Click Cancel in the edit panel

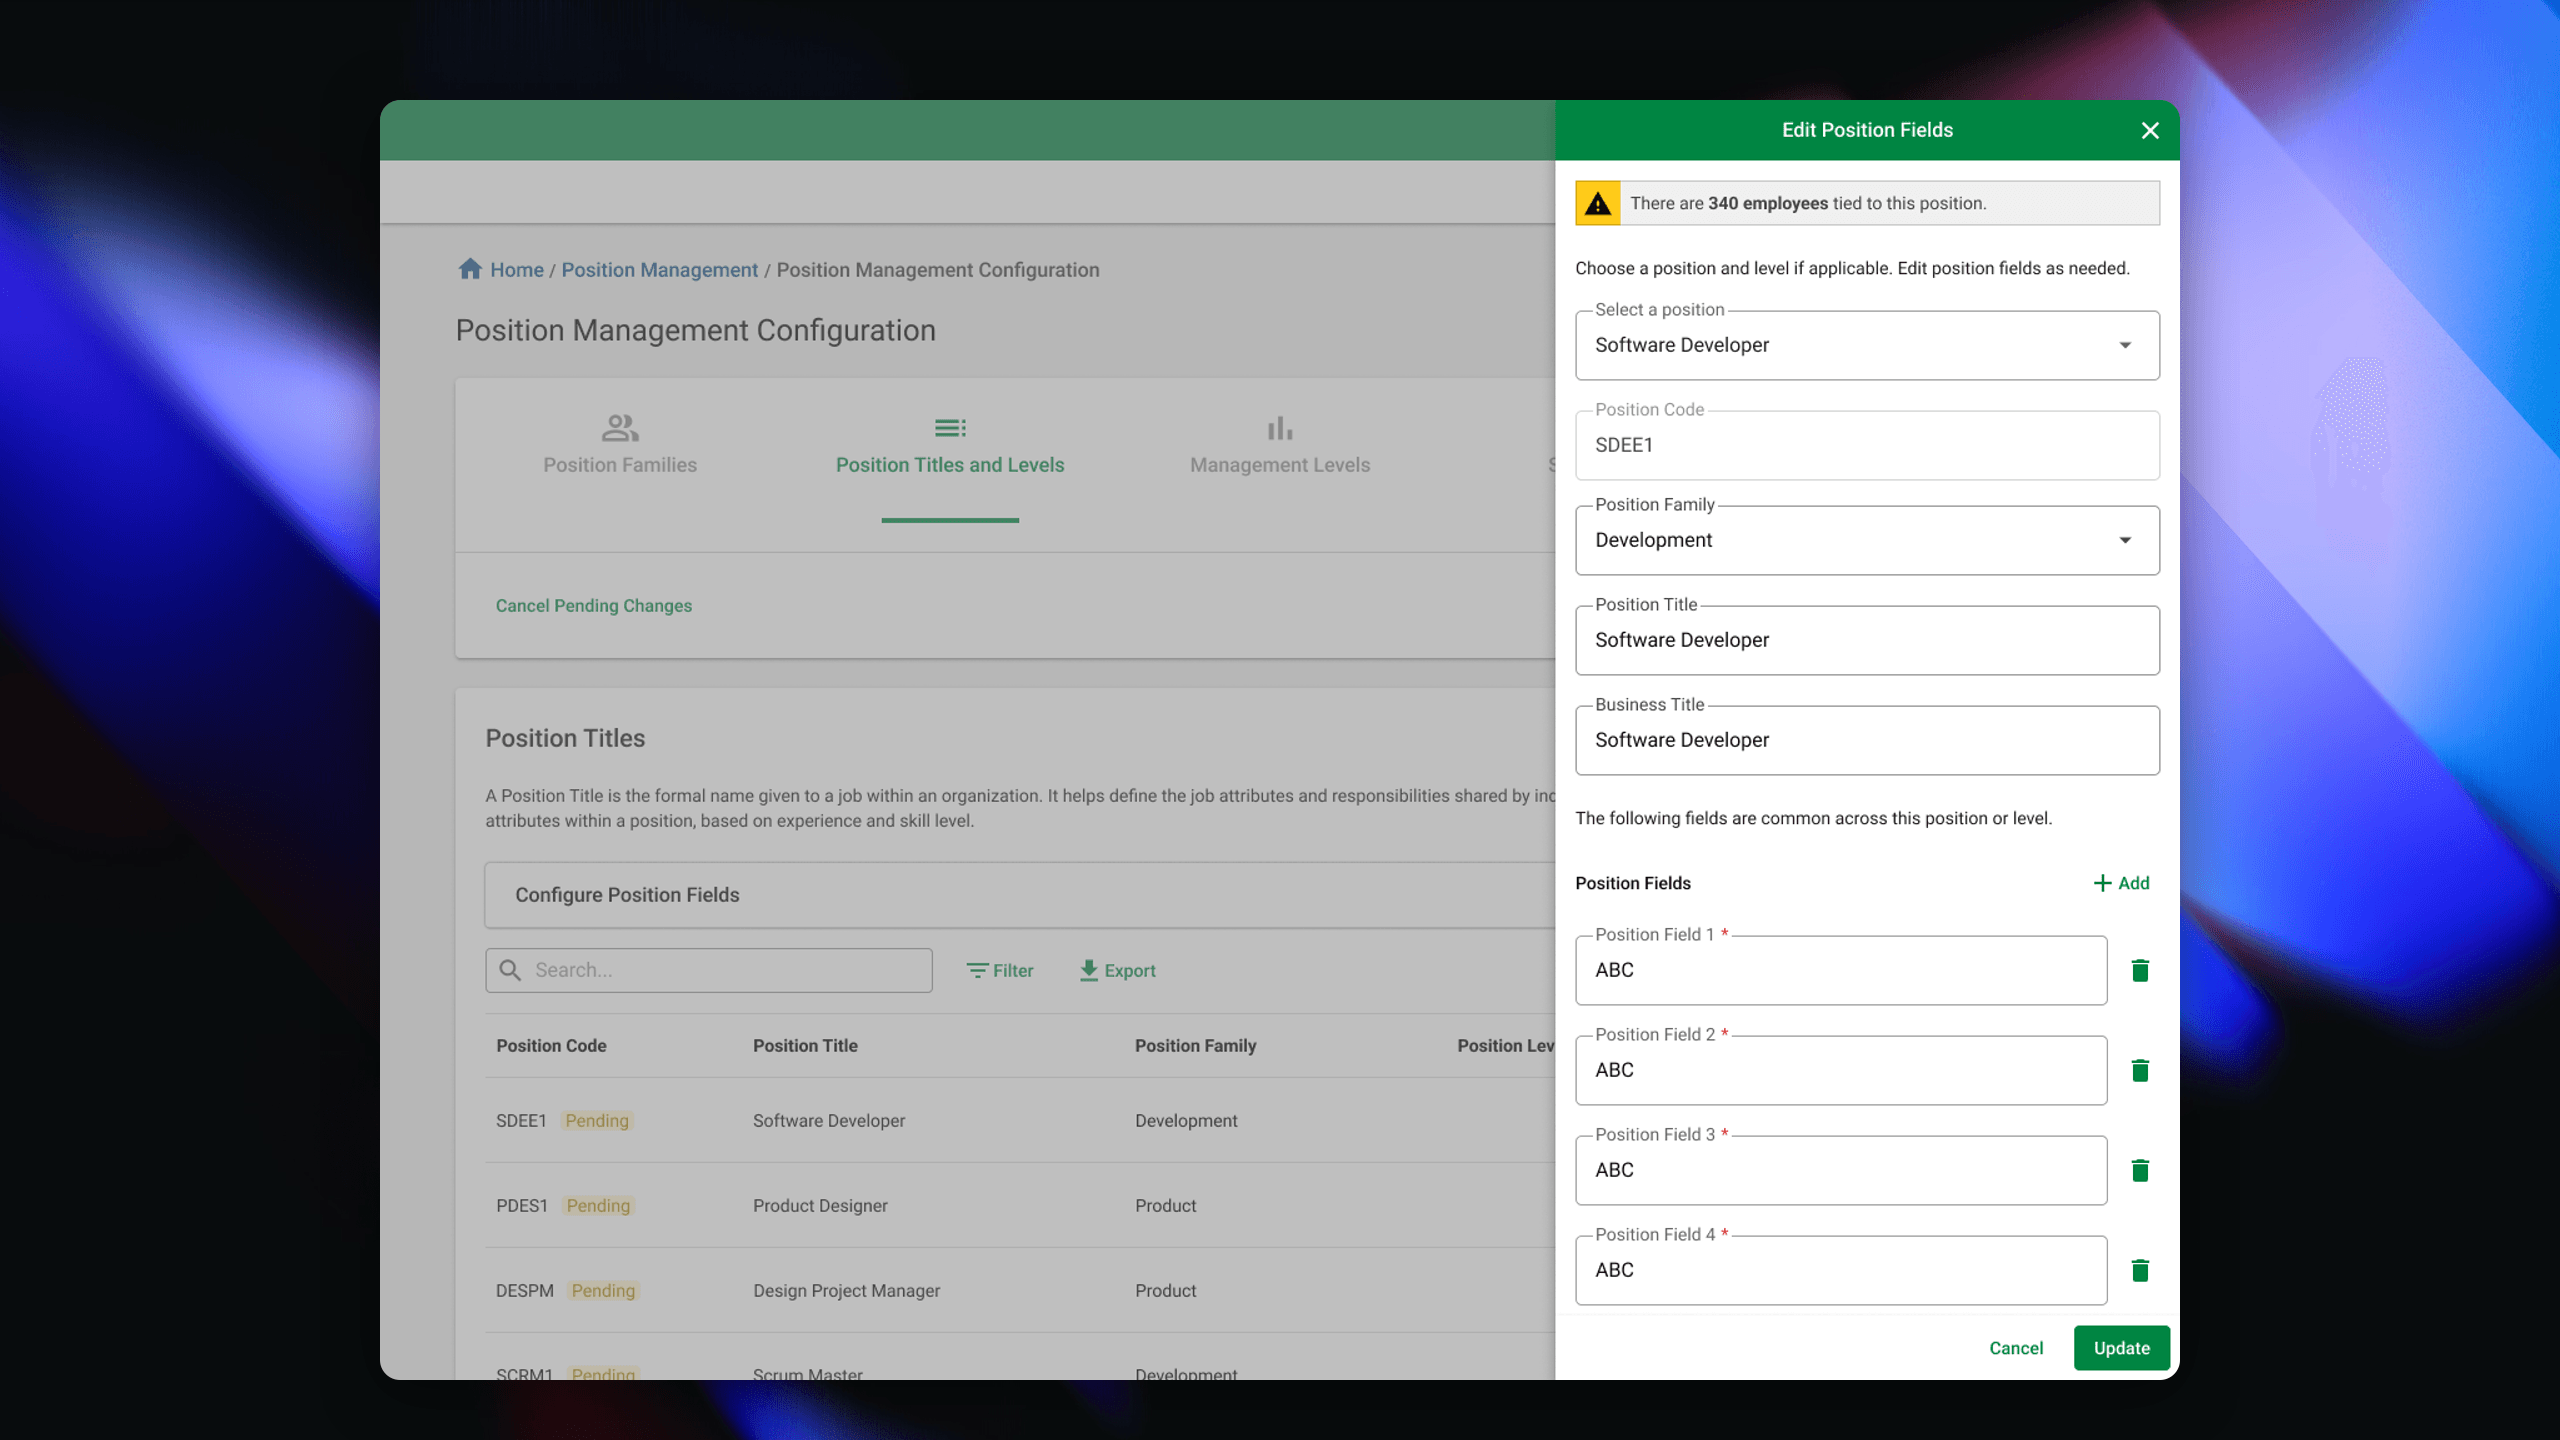(x=2016, y=1348)
